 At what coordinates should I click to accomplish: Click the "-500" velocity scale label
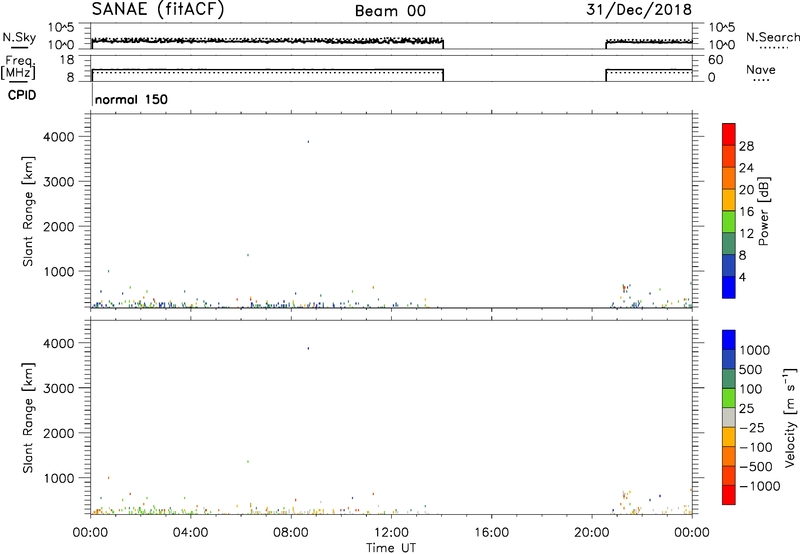click(x=756, y=467)
